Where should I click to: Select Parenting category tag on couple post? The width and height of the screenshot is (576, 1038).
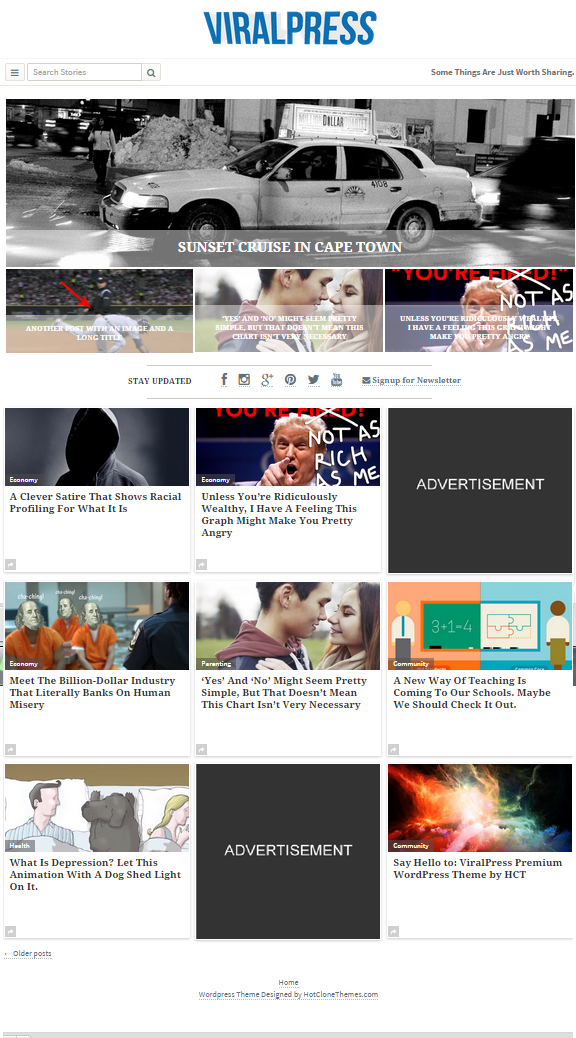[x=216, y=663]
